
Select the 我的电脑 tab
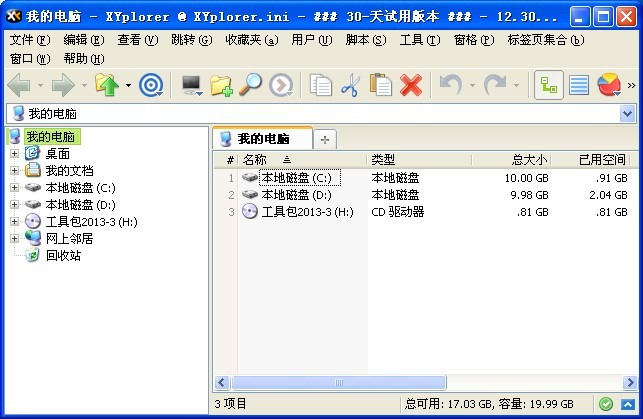[x=262, y=138]
